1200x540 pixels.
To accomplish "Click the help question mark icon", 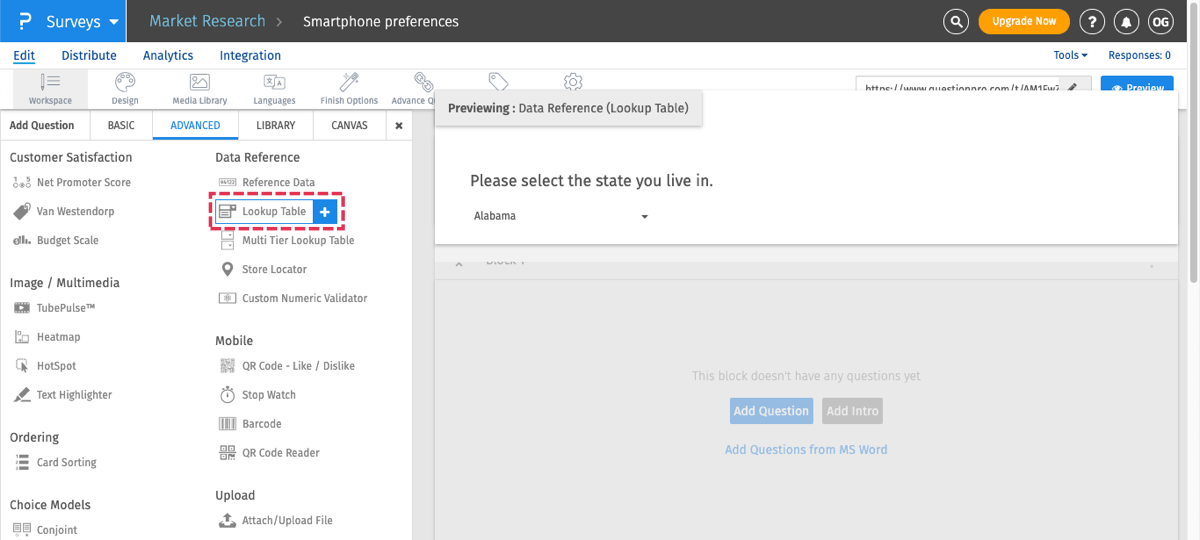I will pos(1093,21).
